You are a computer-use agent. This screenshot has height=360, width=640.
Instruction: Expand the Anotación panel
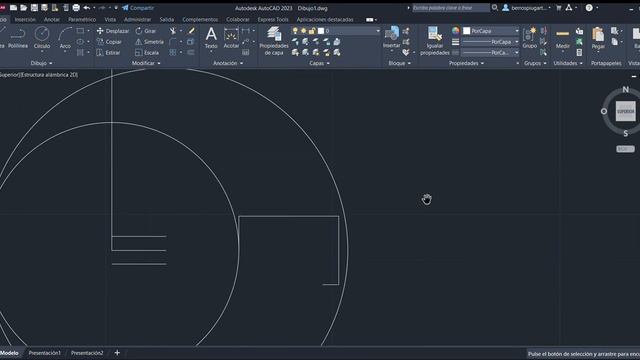[228, 63]
